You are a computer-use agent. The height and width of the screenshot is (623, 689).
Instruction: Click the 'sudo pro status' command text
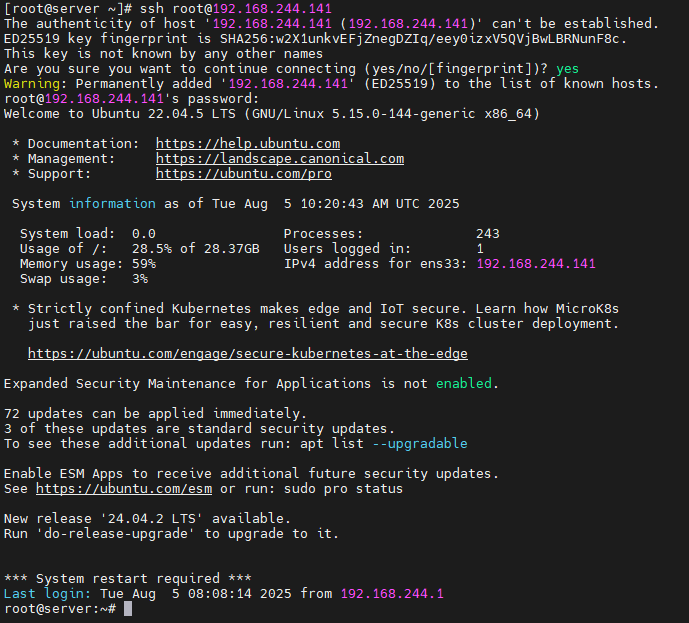coord(343,489)
